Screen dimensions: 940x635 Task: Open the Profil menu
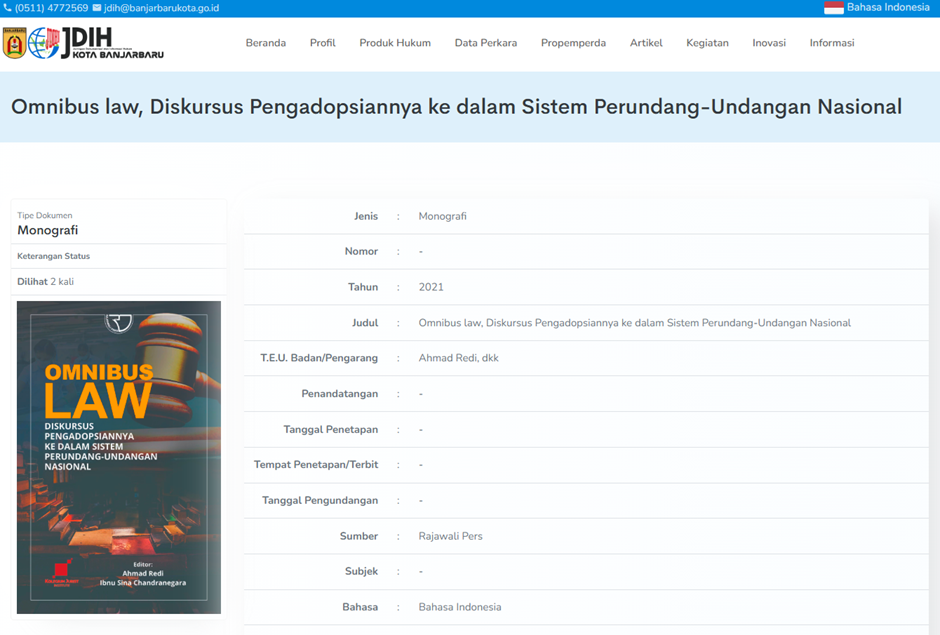pos(323,43)
